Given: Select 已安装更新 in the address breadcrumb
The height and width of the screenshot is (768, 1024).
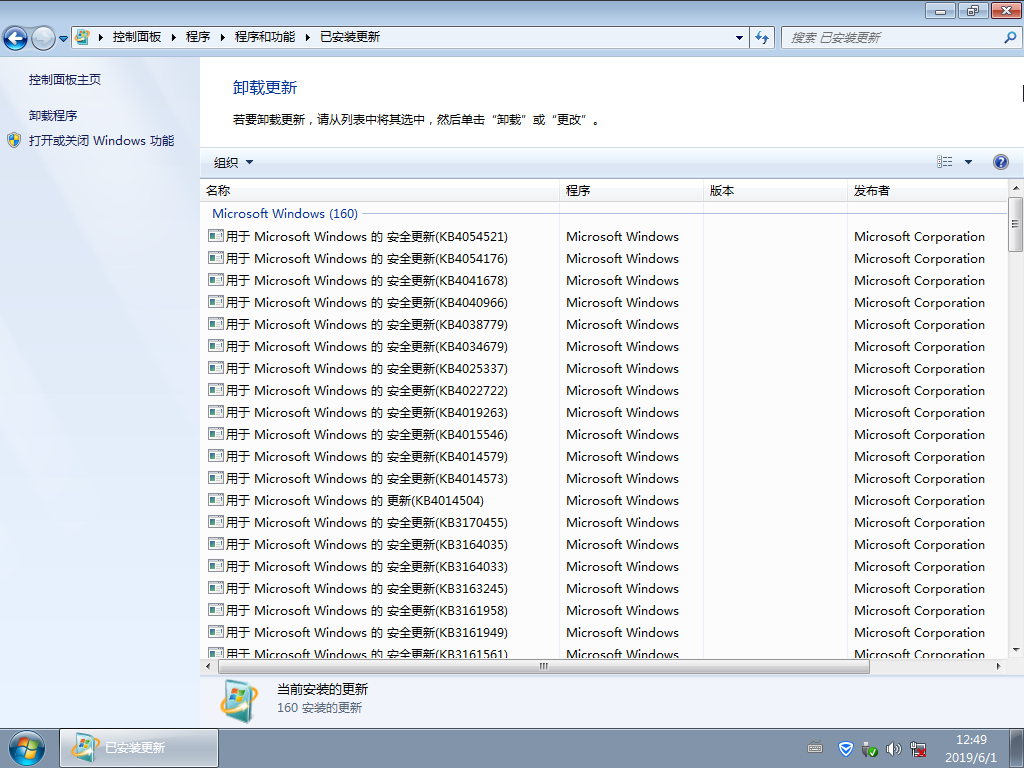Looking at the screenshot, I should [x=350, y=37].
